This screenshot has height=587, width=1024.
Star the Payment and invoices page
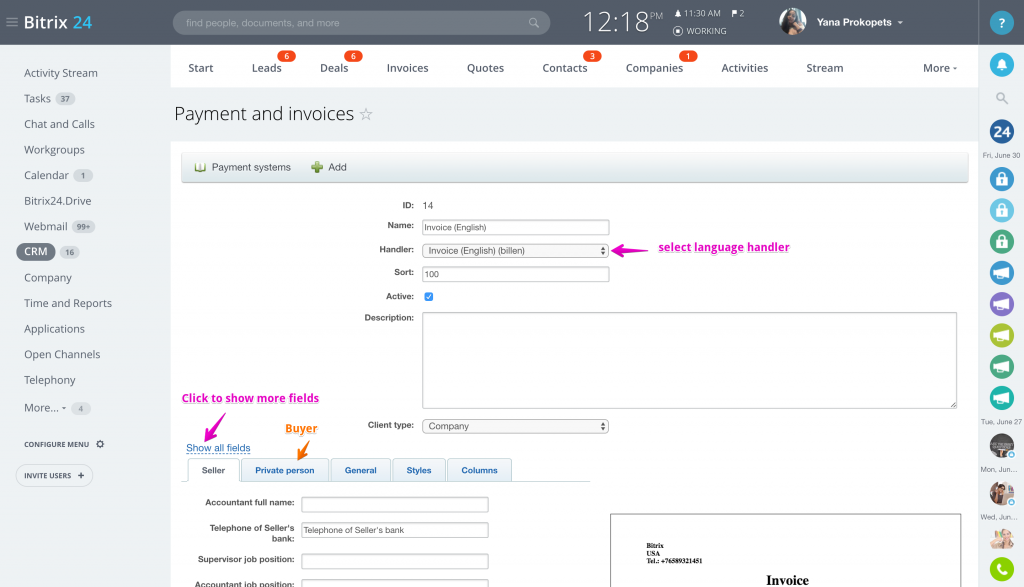tap(366, 114)
